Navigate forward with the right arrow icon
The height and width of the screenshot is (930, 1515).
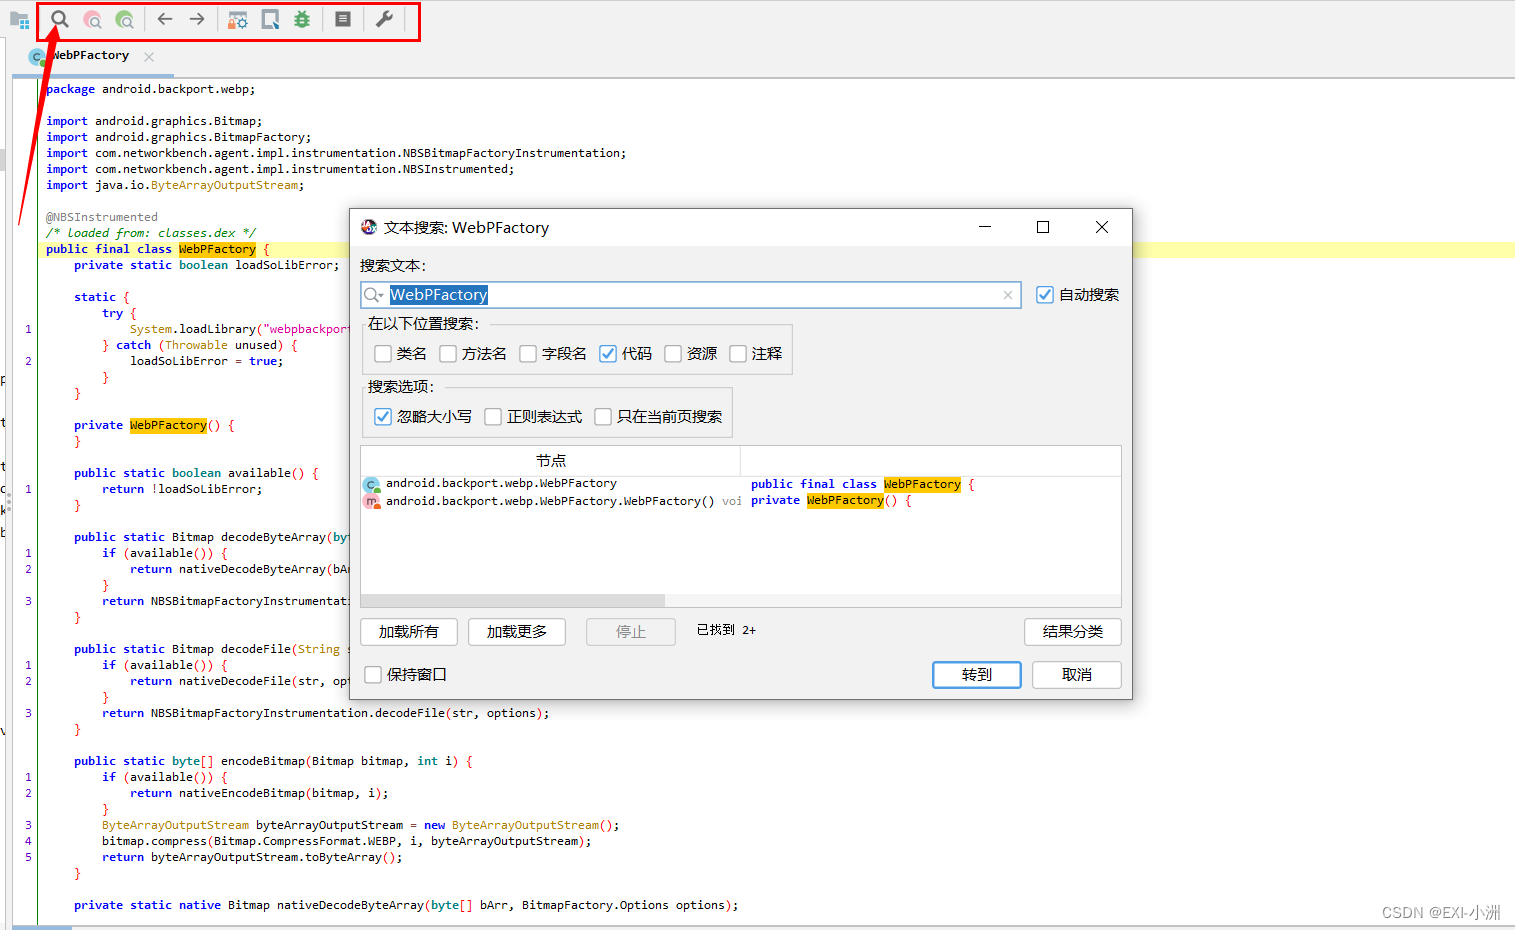pyautogui.click(x=197, y=19)
